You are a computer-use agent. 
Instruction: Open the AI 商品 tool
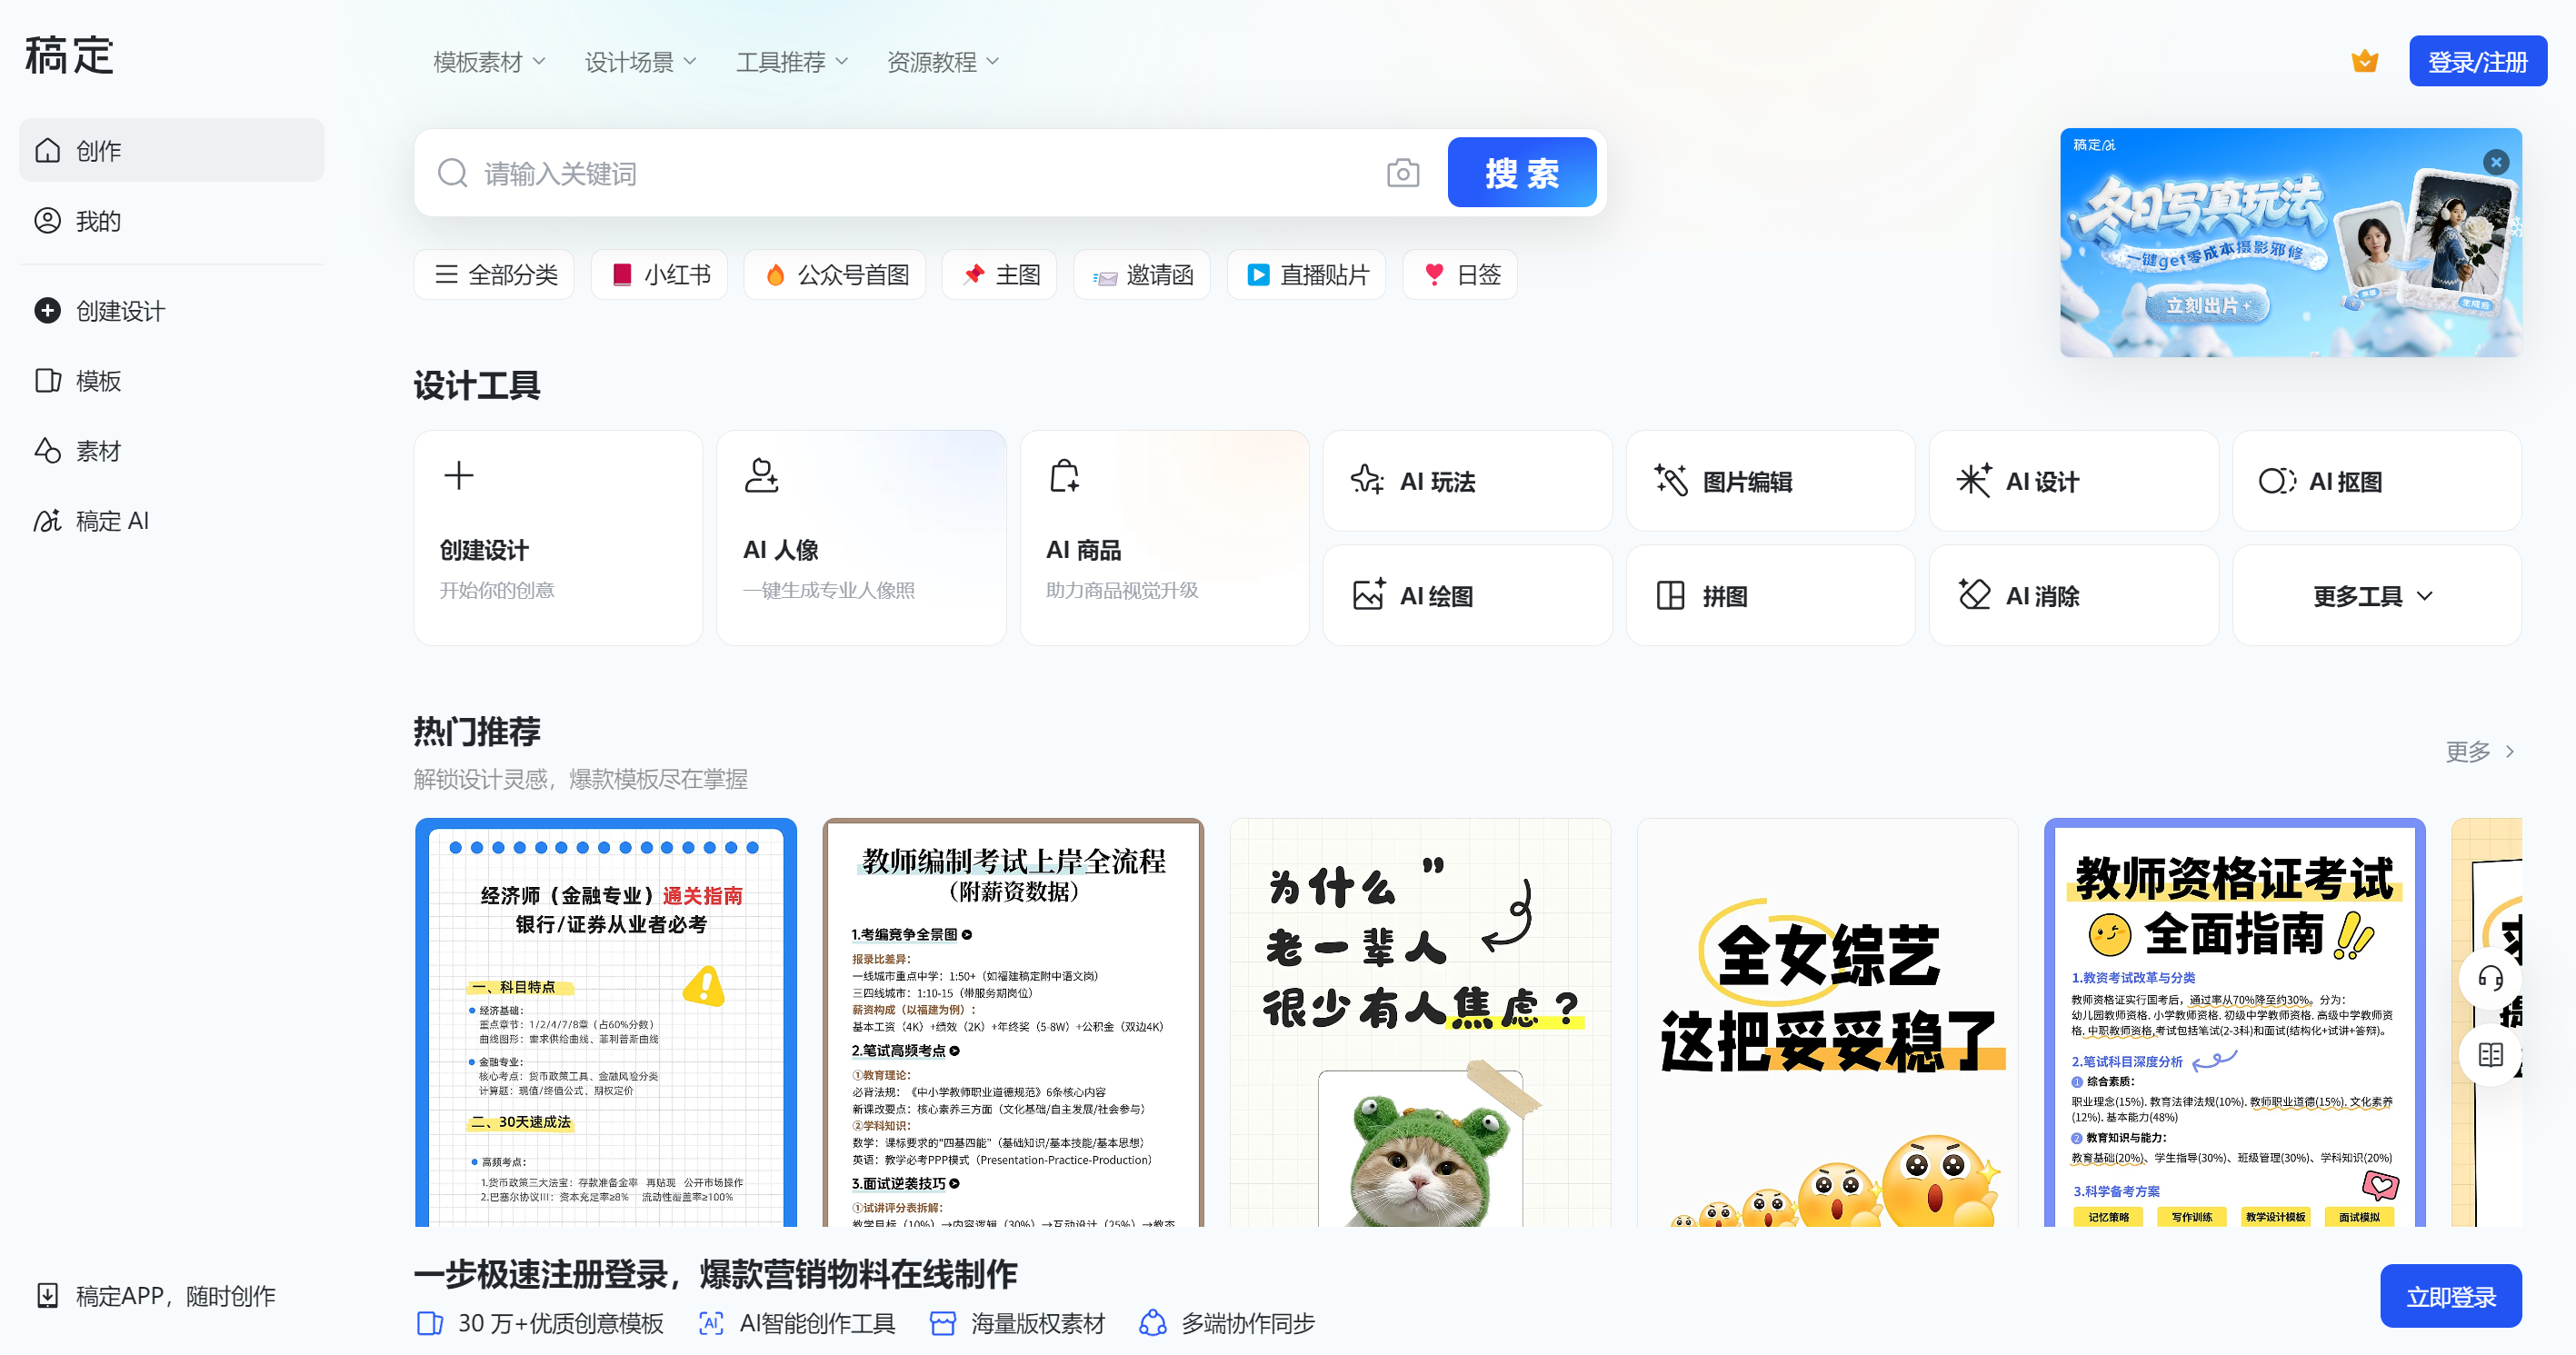click(1163, 537)
